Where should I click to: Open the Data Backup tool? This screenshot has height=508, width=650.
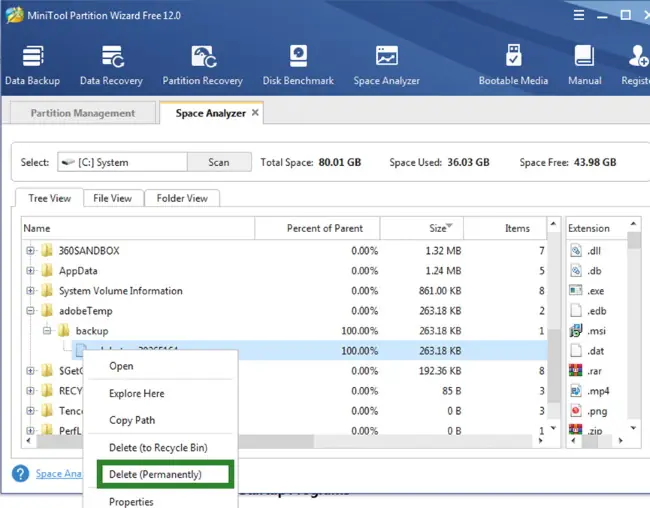click(32, 66)
